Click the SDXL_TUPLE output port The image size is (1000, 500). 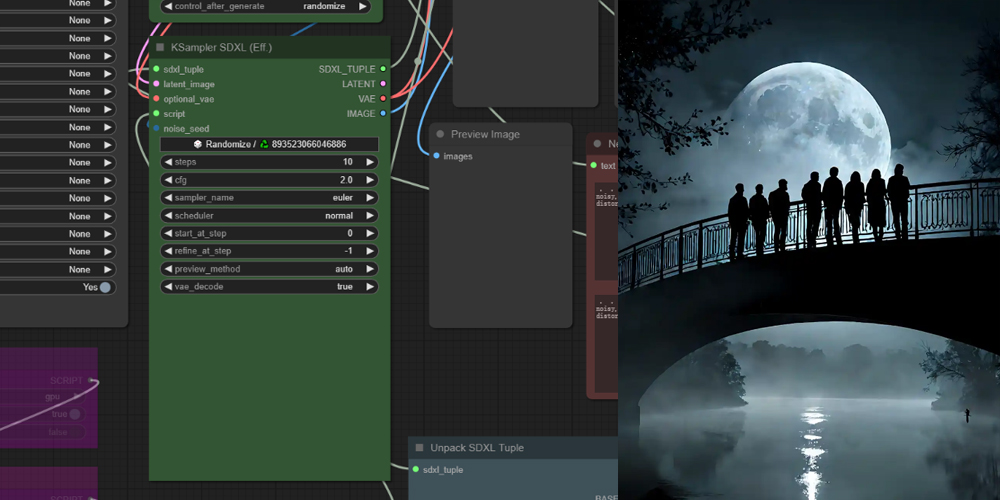pyautogui.click(x=383, y=69)
